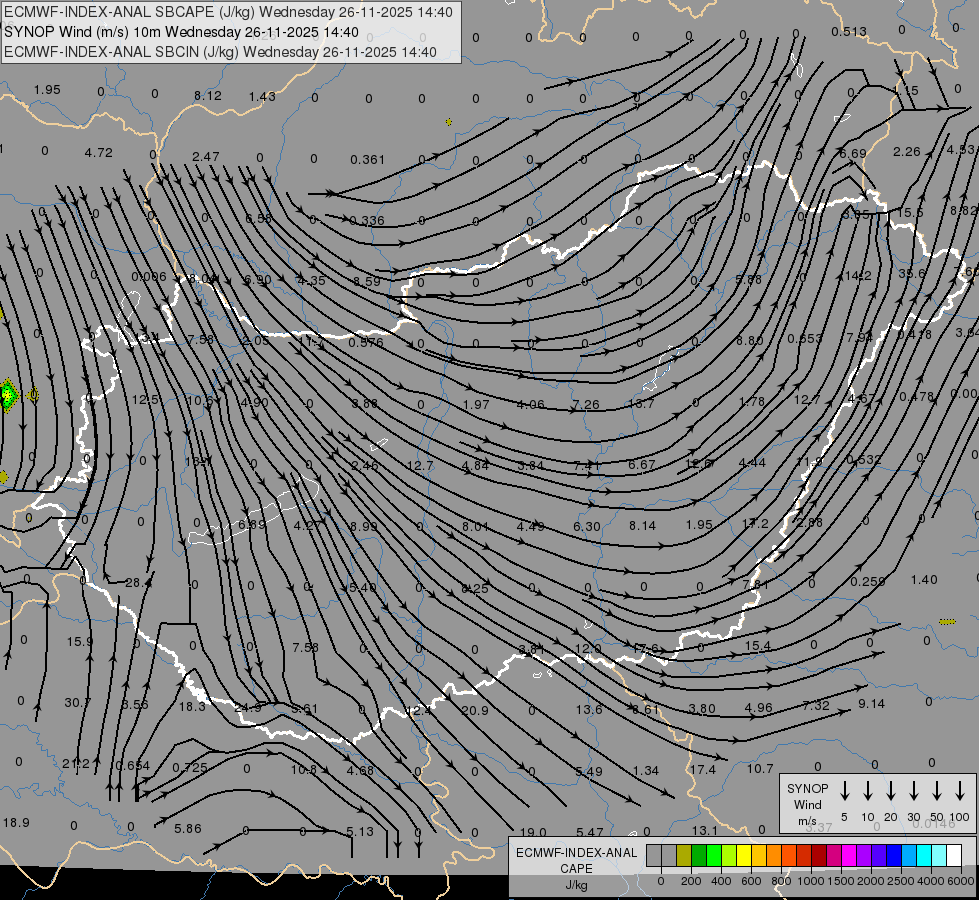Click the 200 tick label on the CAPE scale
The image size is (979, 900).
(x=691, y=881)
